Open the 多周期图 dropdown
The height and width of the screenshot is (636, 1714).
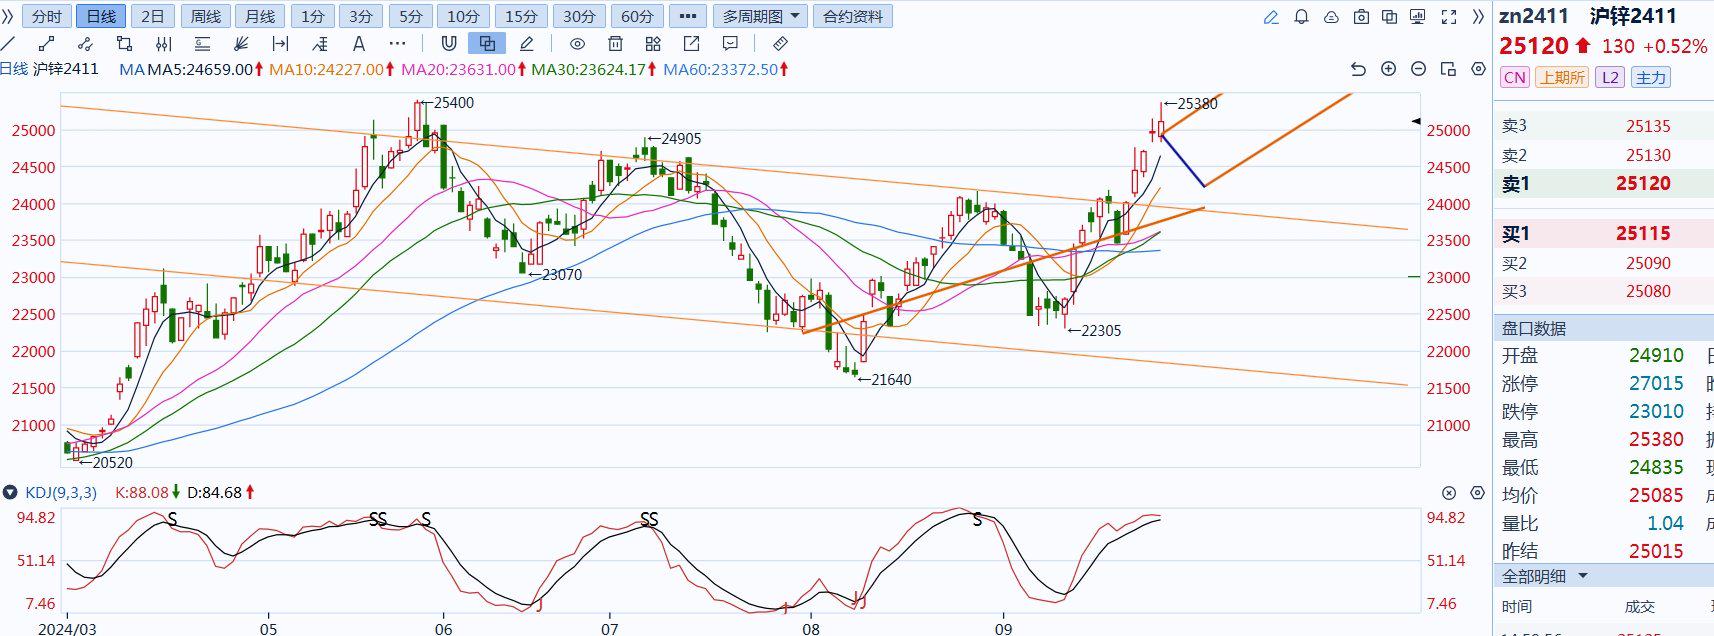(x=761, y=17)
